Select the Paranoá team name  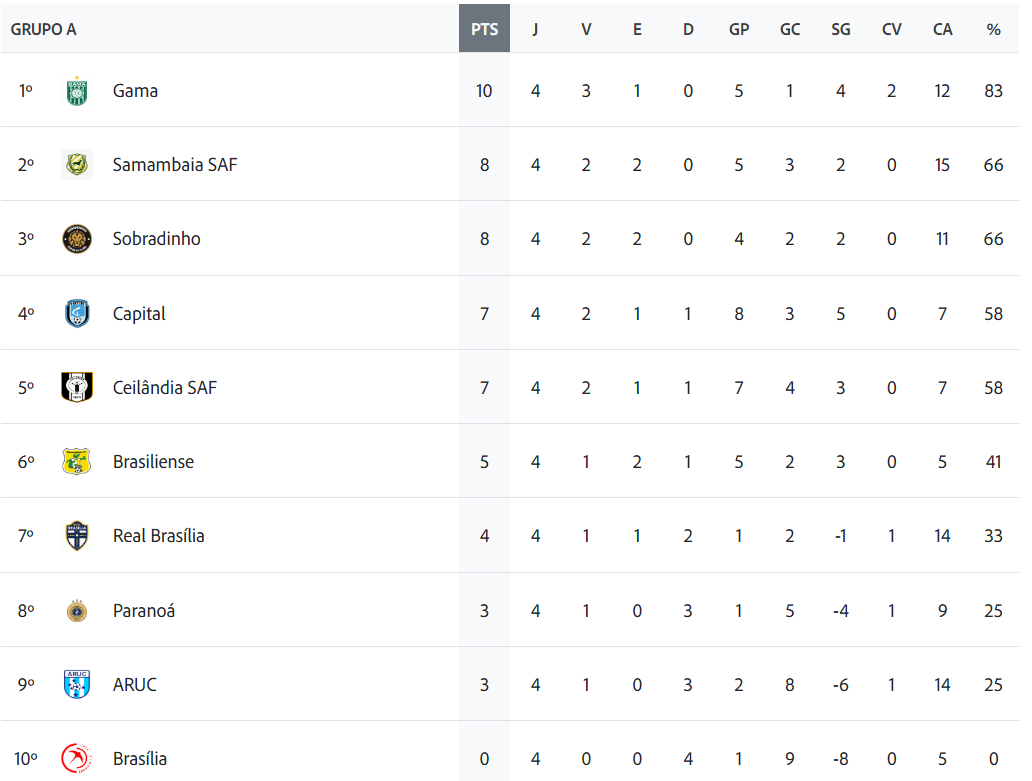[x=144, y=611]
